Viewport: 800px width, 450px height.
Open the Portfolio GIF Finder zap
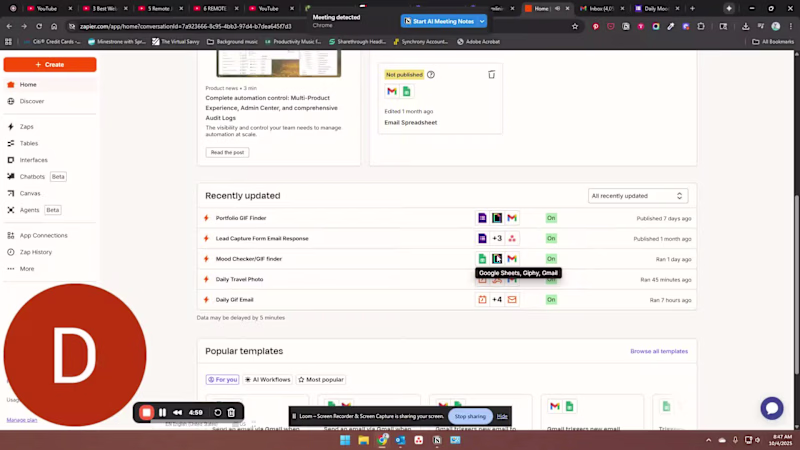click(x=241, y=218)
